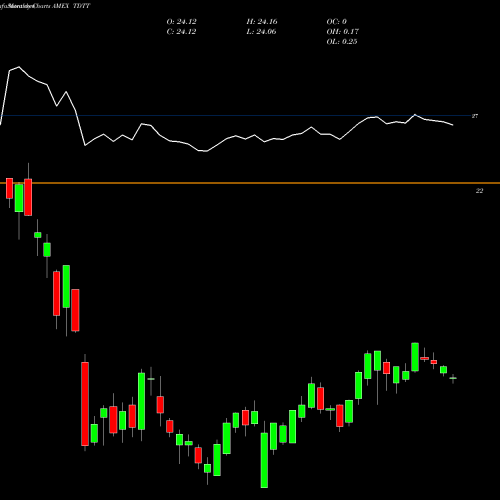Viewport: 500px width, 500px height.
Task: Click the 27 axis label on blue line
Action: [475, 116]
